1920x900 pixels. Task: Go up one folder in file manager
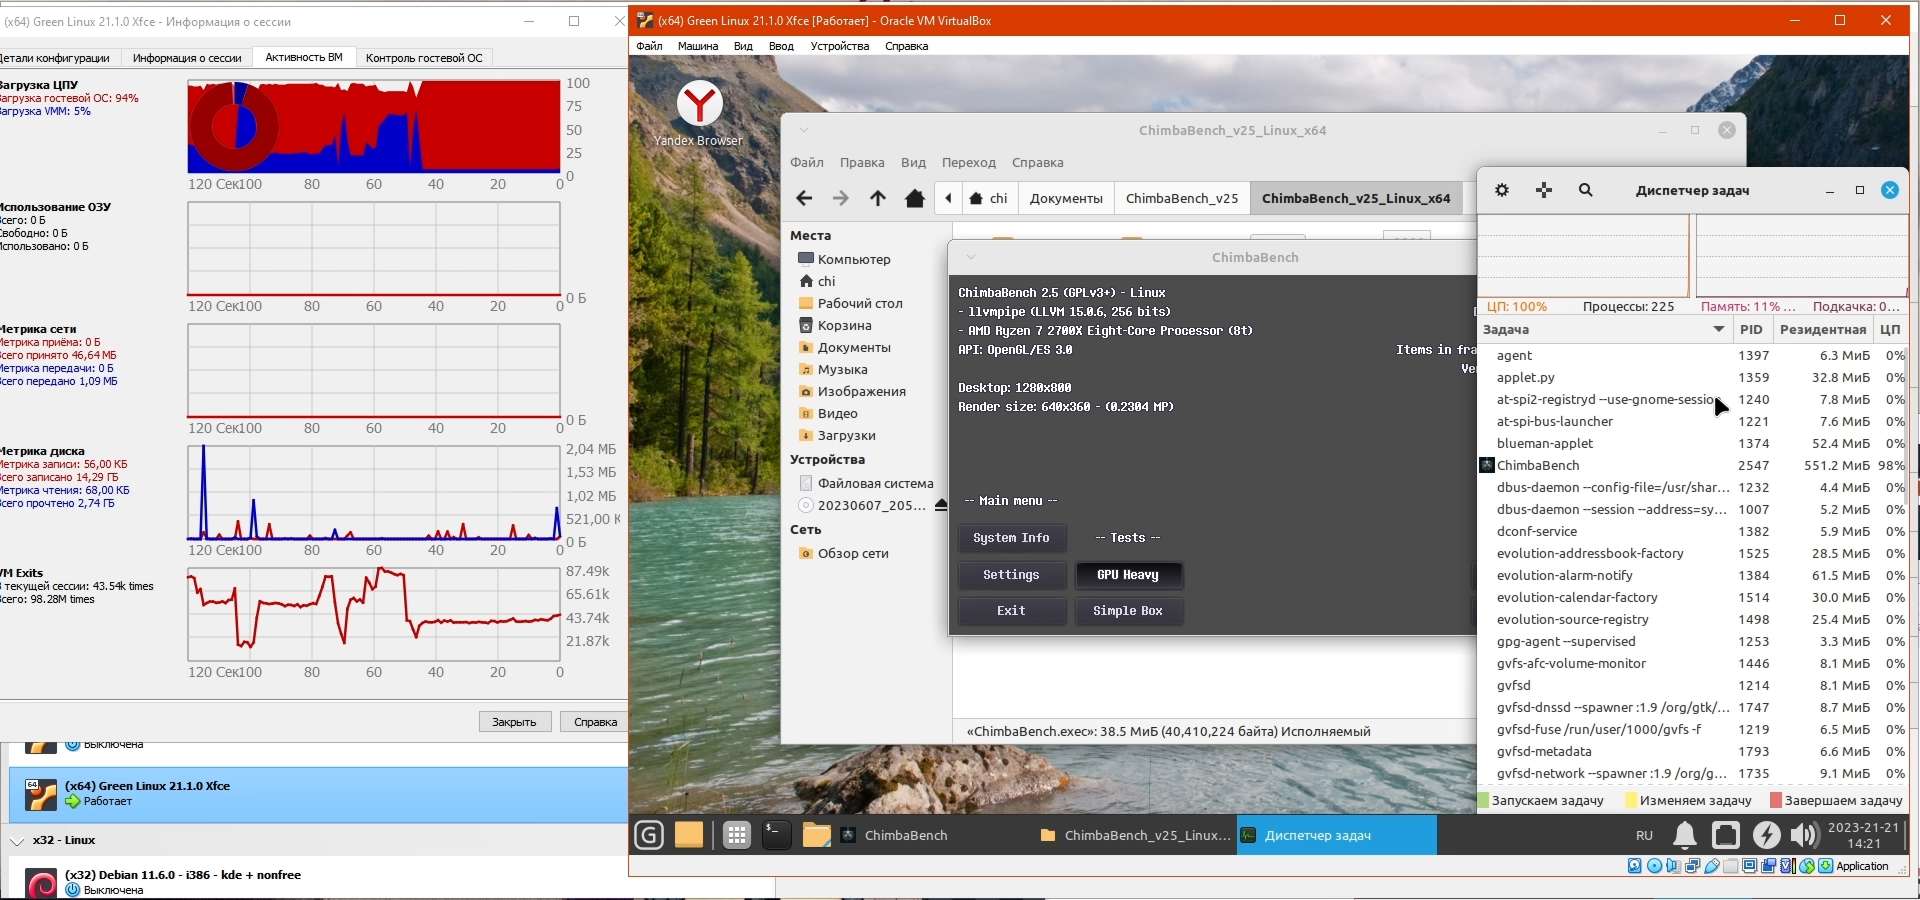click(878, 199)
